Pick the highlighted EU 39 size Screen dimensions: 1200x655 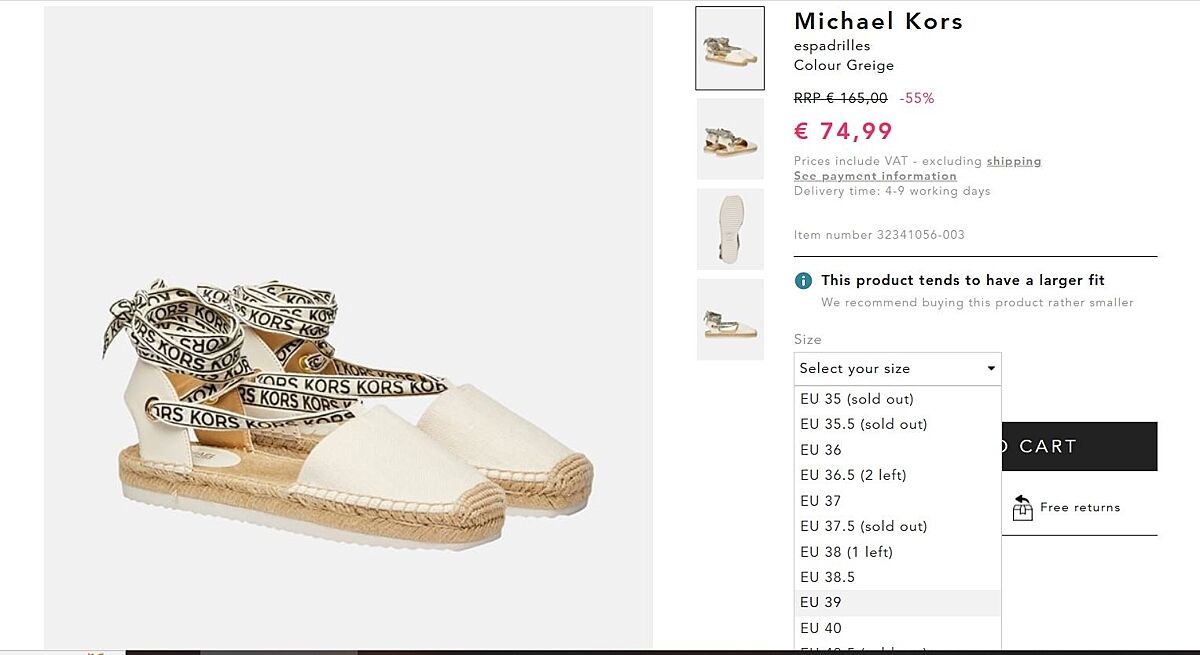(x=821, y=603)
